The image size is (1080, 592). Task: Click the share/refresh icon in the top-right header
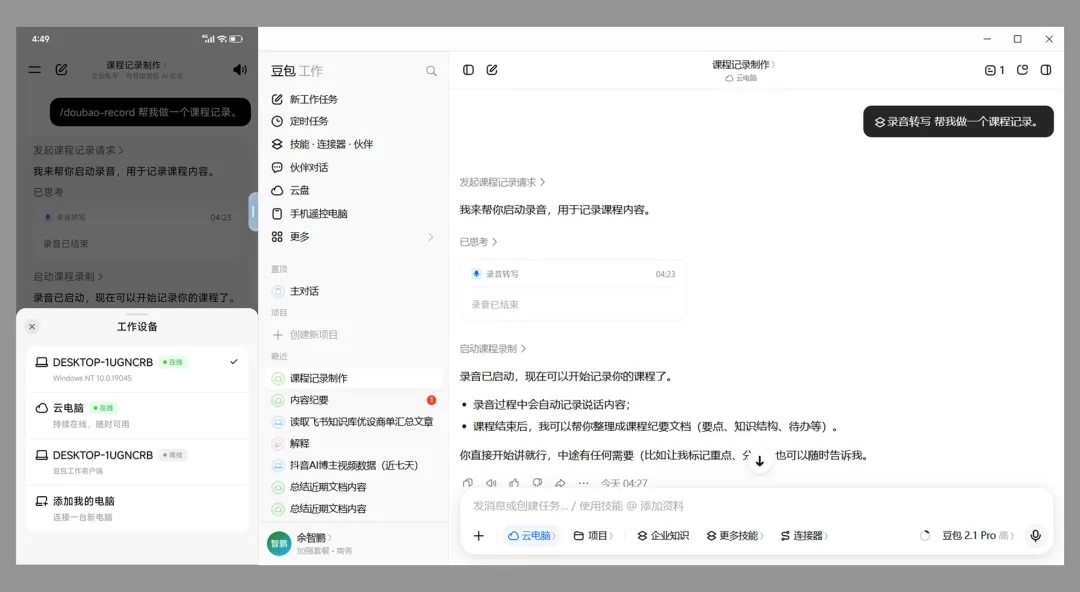(1022, 70)
